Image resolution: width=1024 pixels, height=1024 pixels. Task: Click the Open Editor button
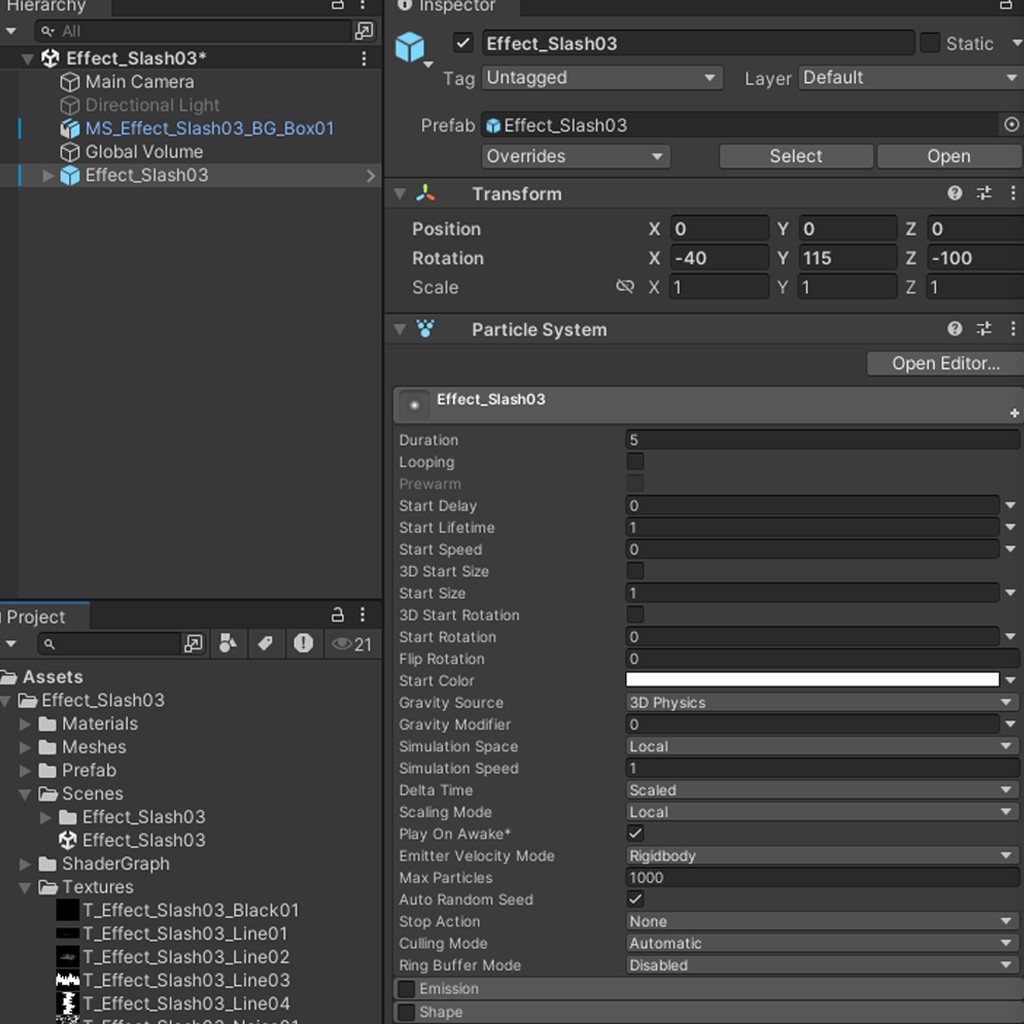(x=944, y=363)
